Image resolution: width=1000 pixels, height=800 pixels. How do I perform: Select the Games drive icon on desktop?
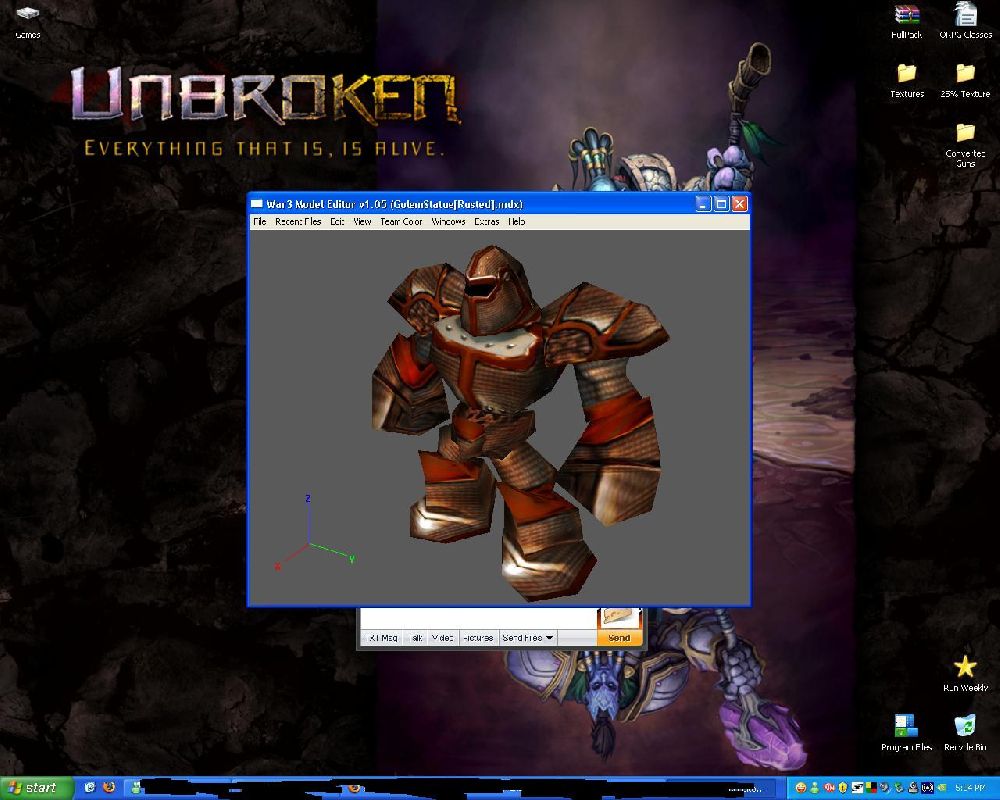tap(27, 21)
